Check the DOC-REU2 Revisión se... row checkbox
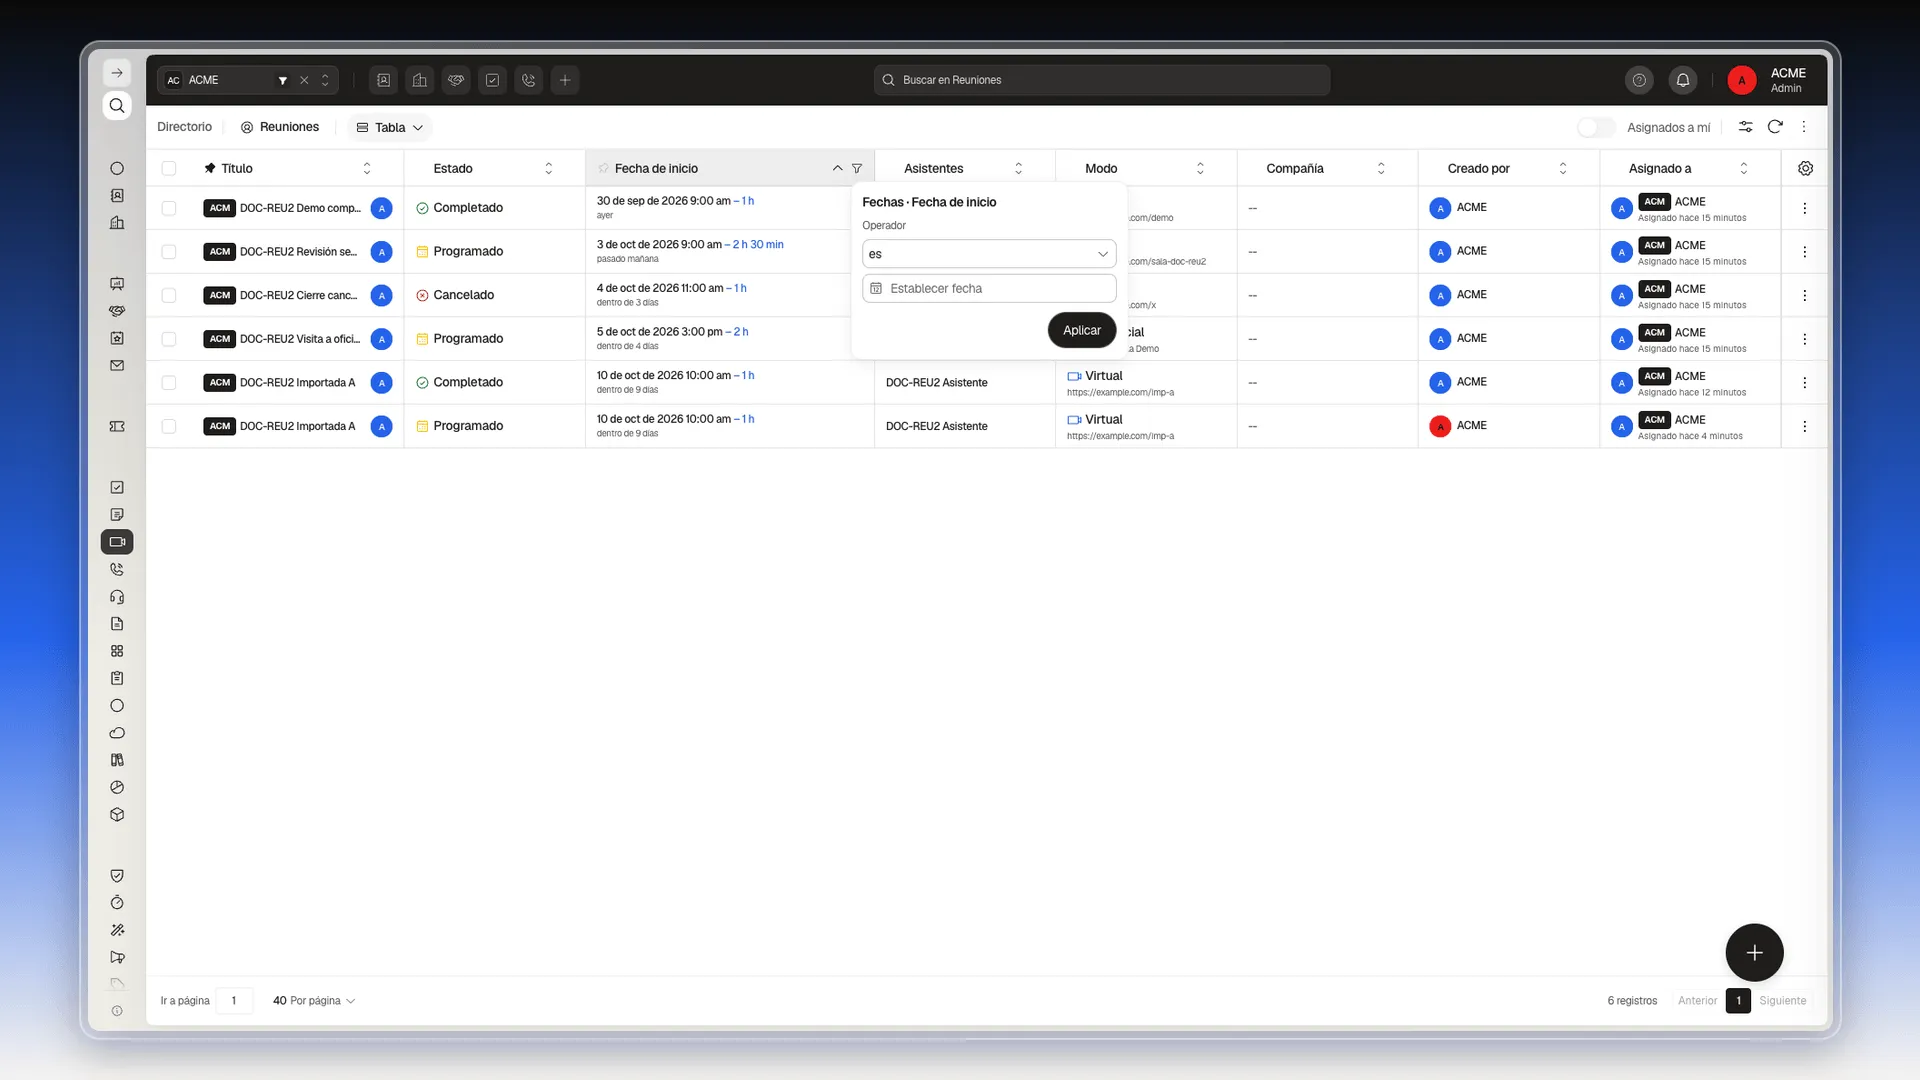1920x1080 pixels. pos(169,252)
